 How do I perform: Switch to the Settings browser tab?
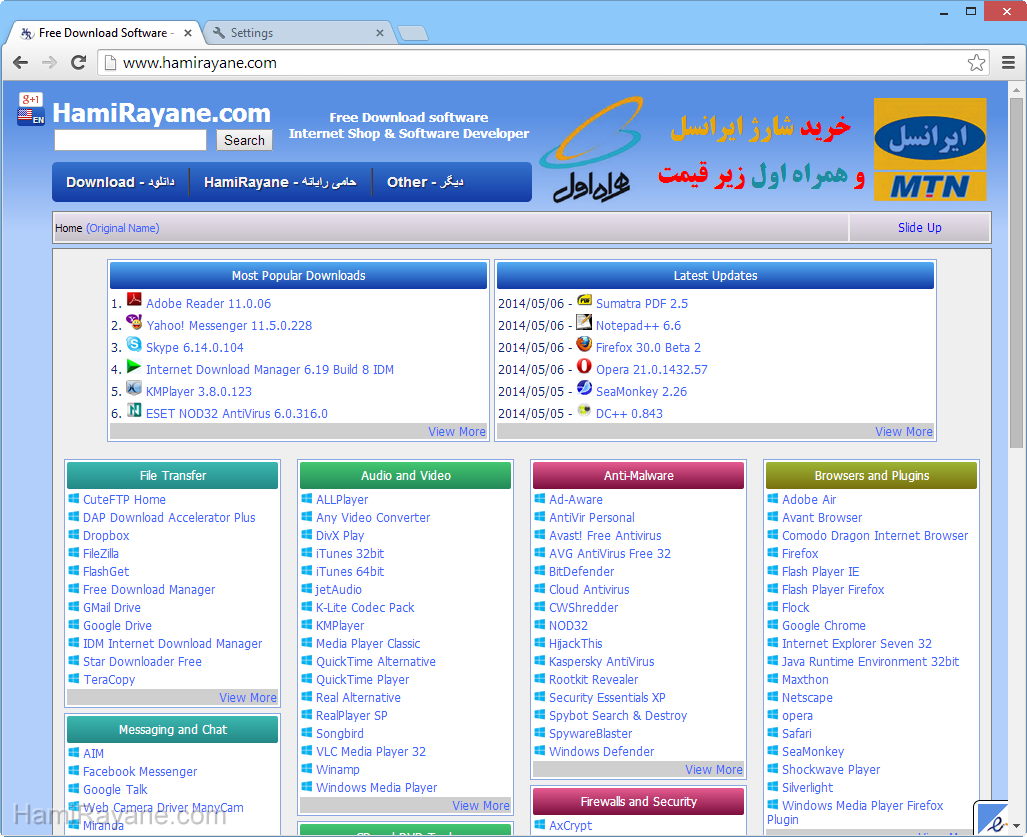(298, 33)
